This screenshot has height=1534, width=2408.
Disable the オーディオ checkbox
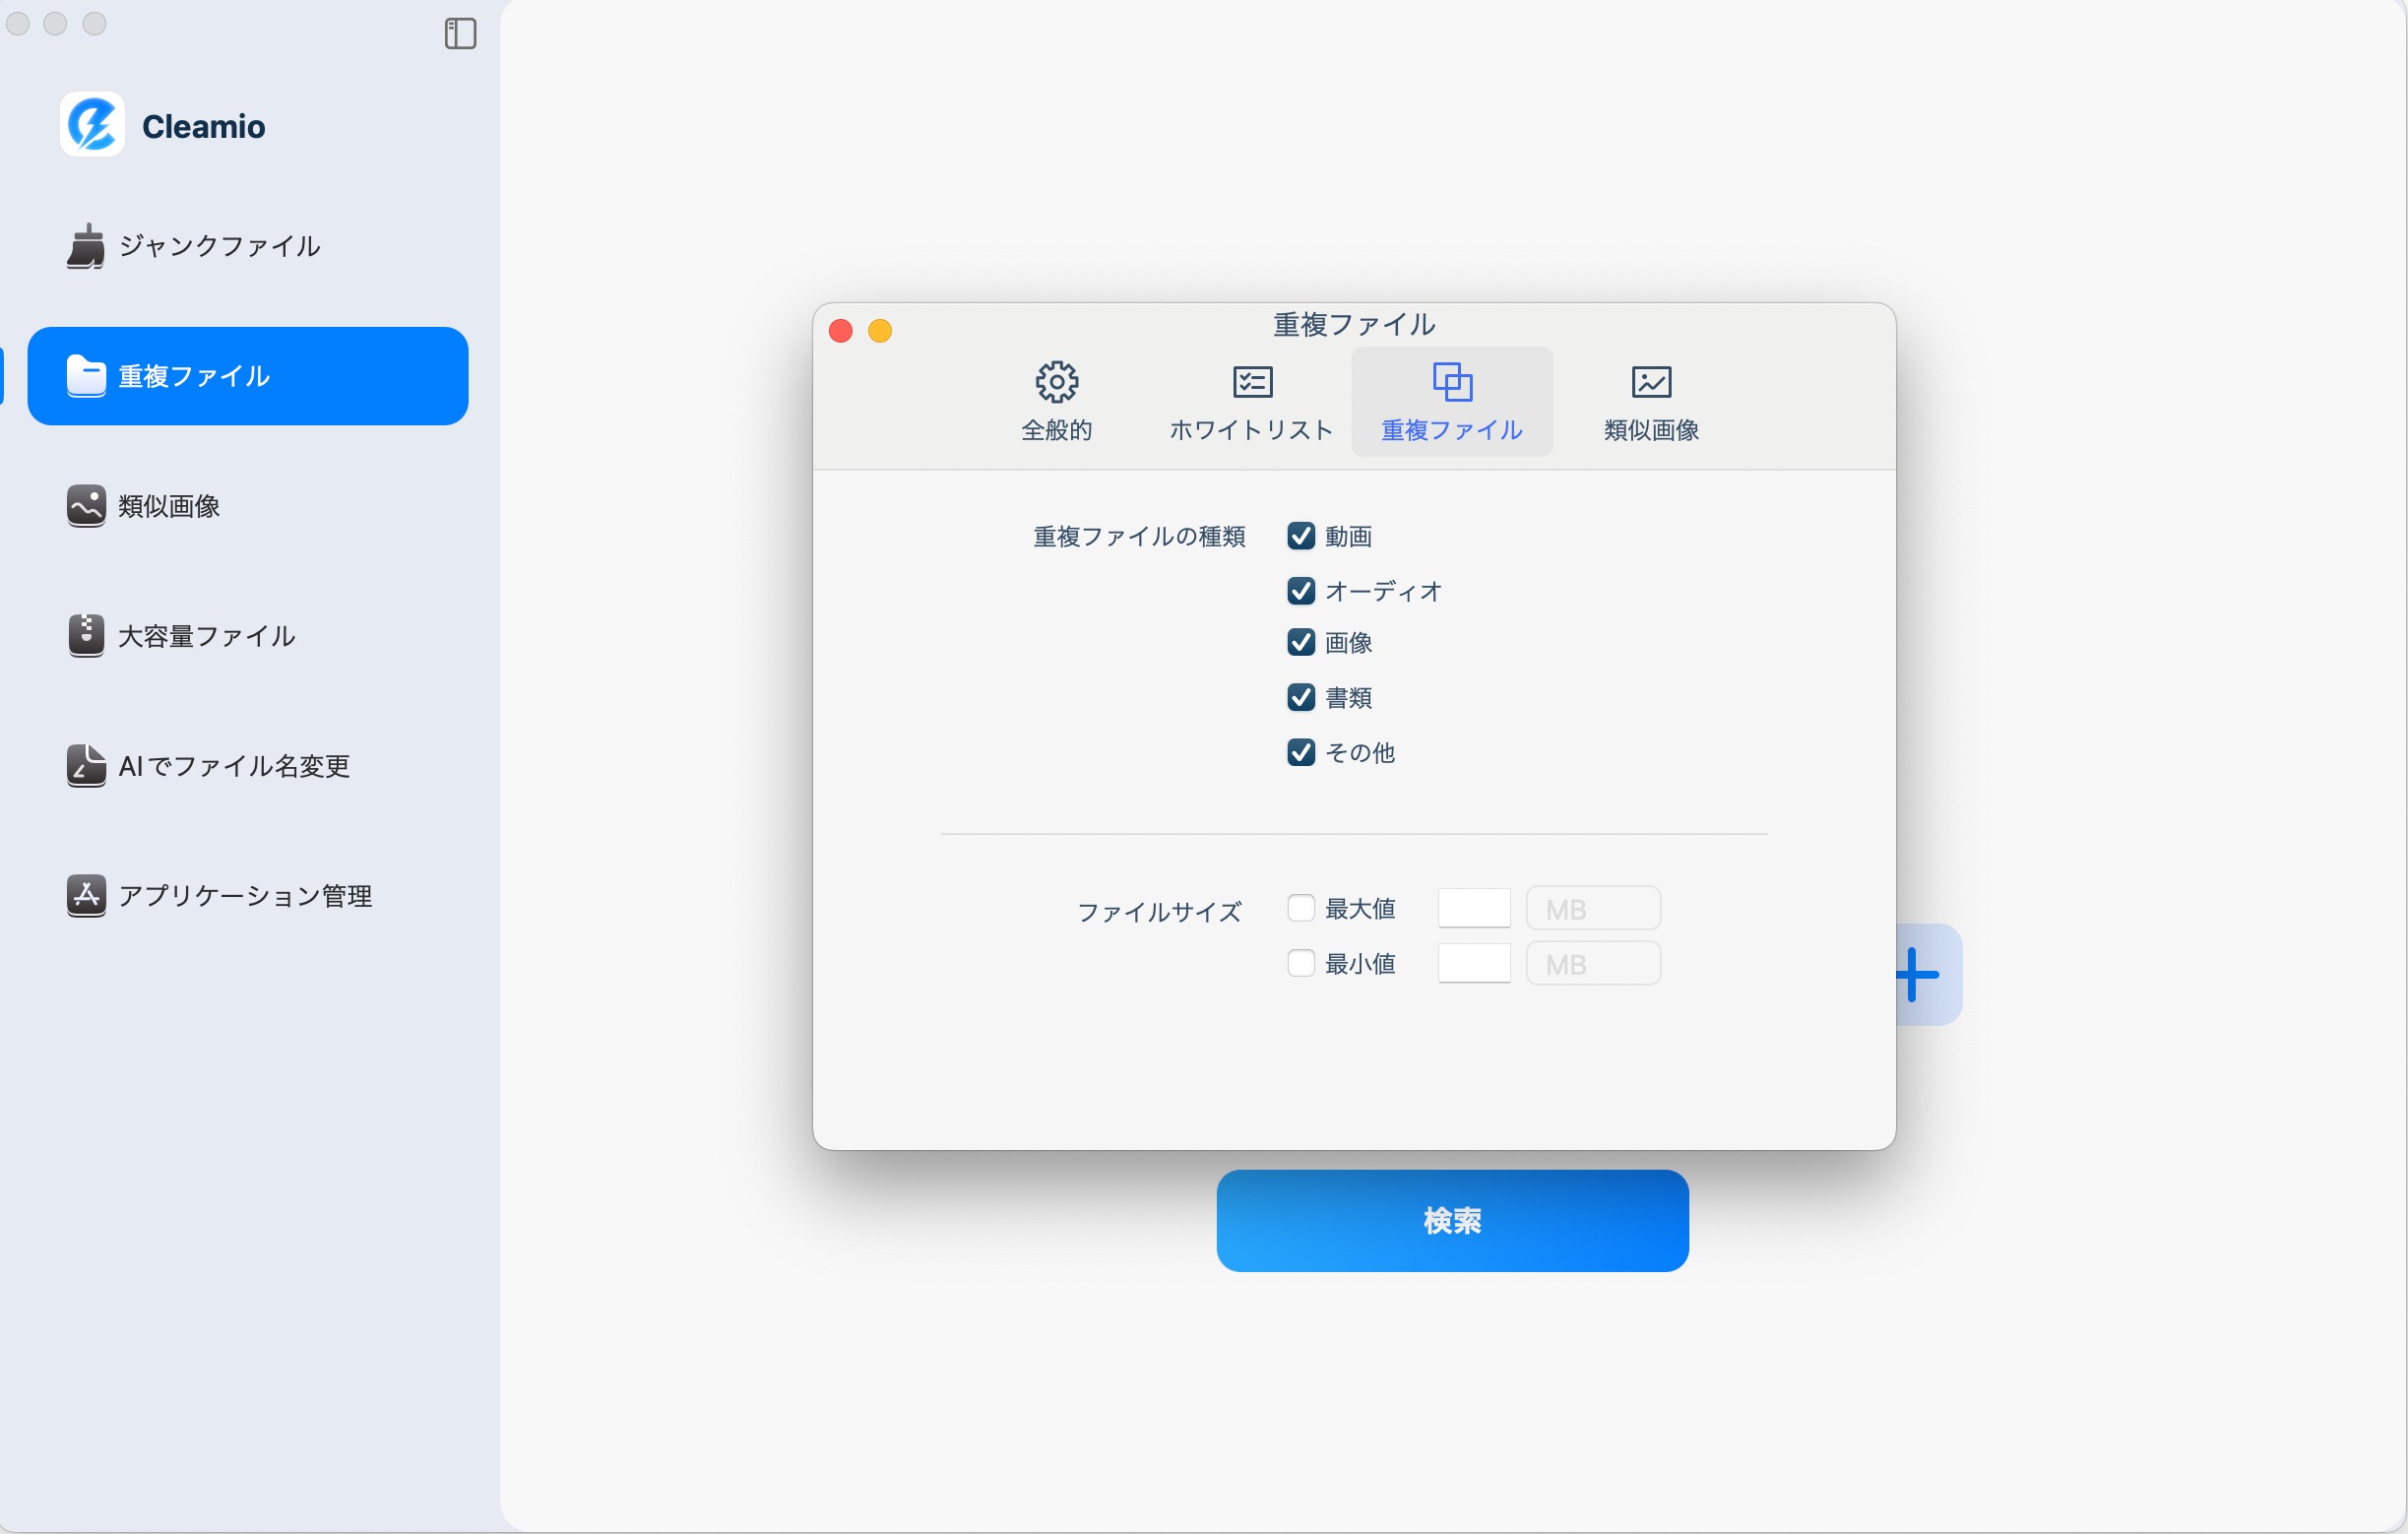[x=1300, y=591]
